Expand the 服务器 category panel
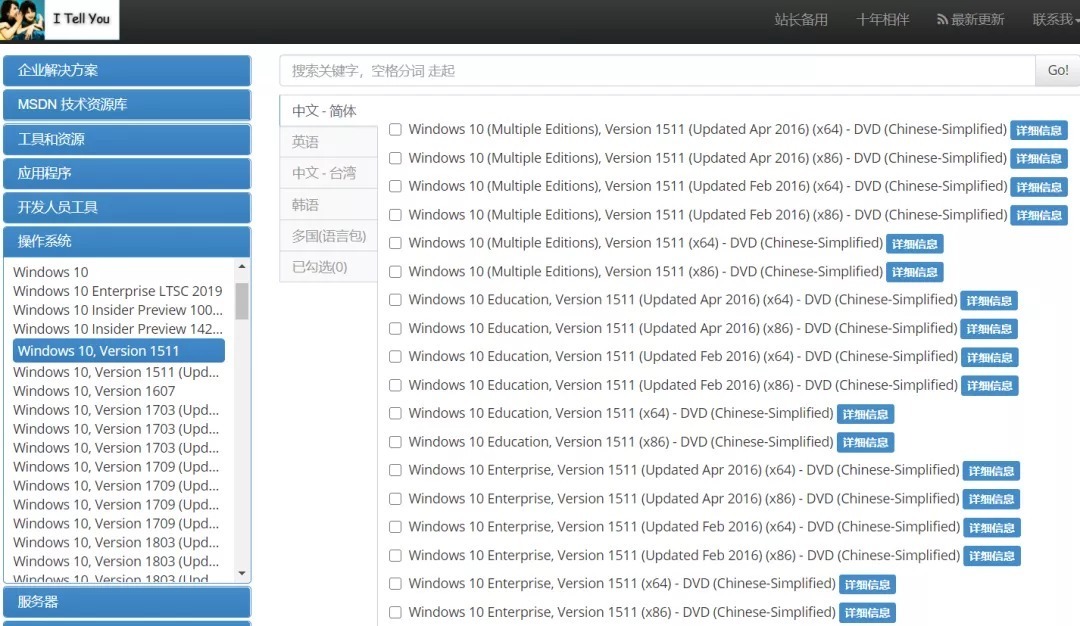 pyautogui.click(x=126, y=602)
